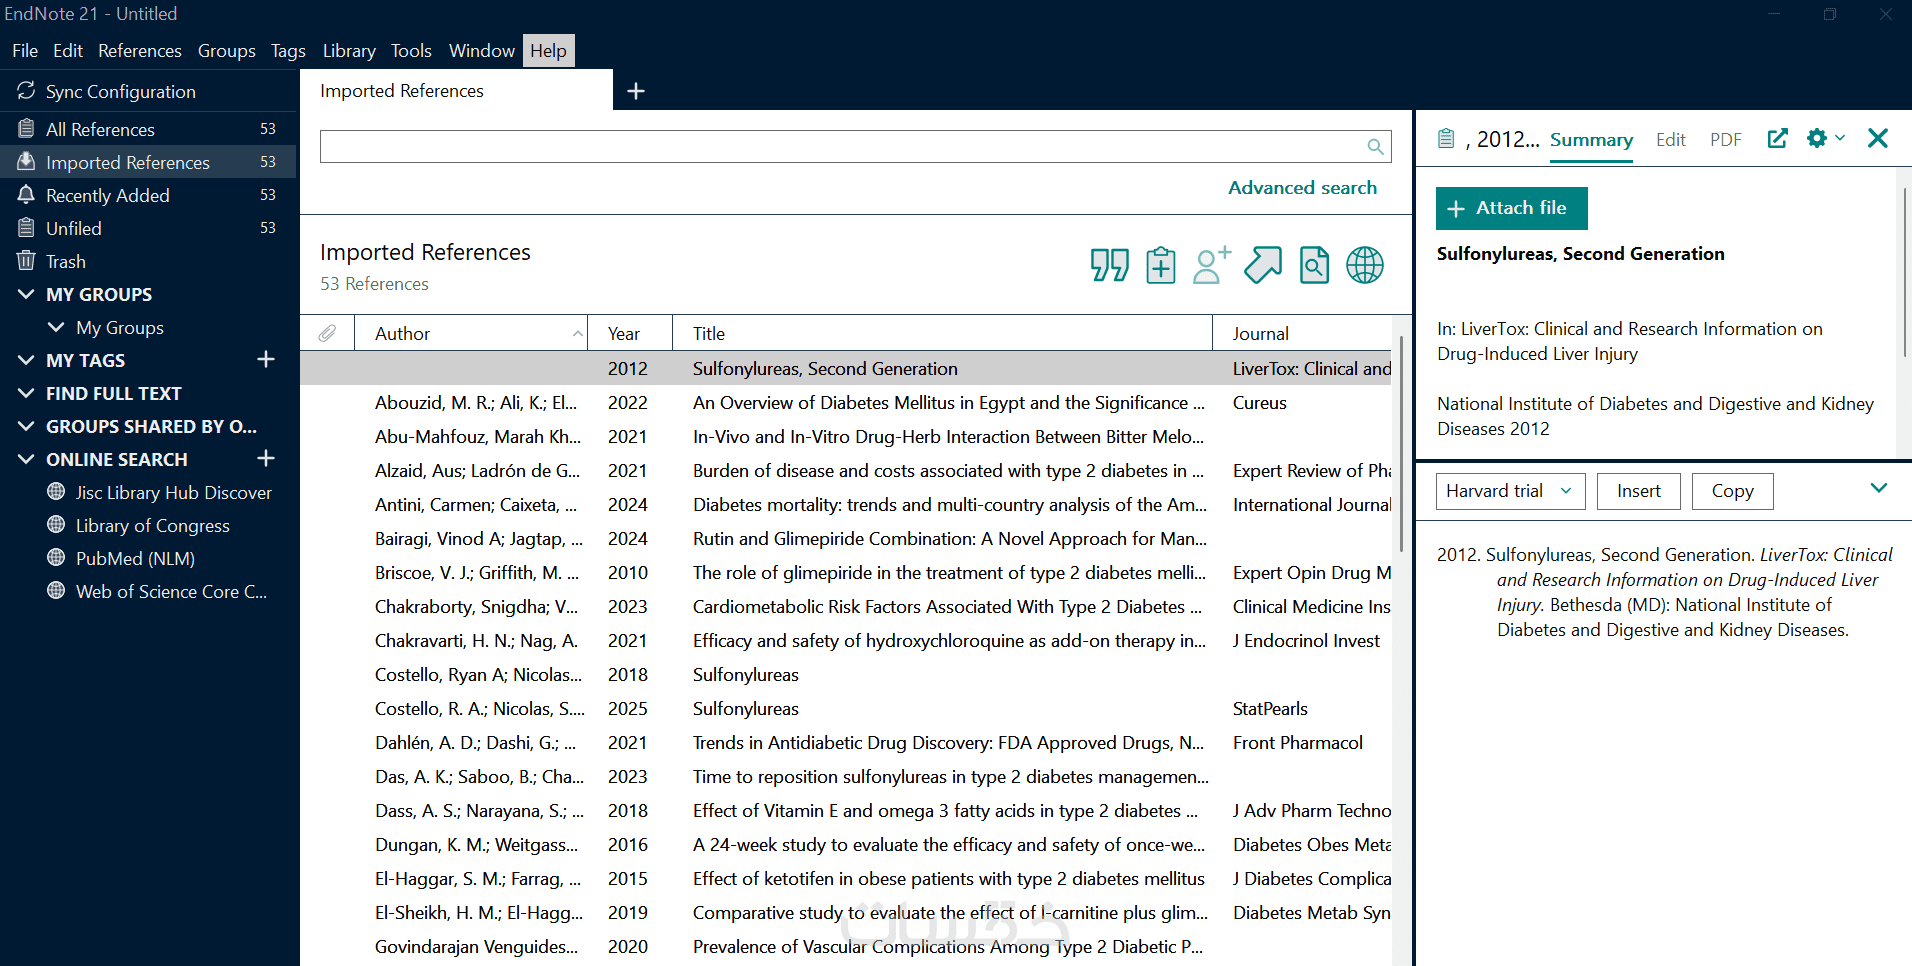Select the Imported References tab
This screenshot has height=966, width=1912.
pos(456,90)
